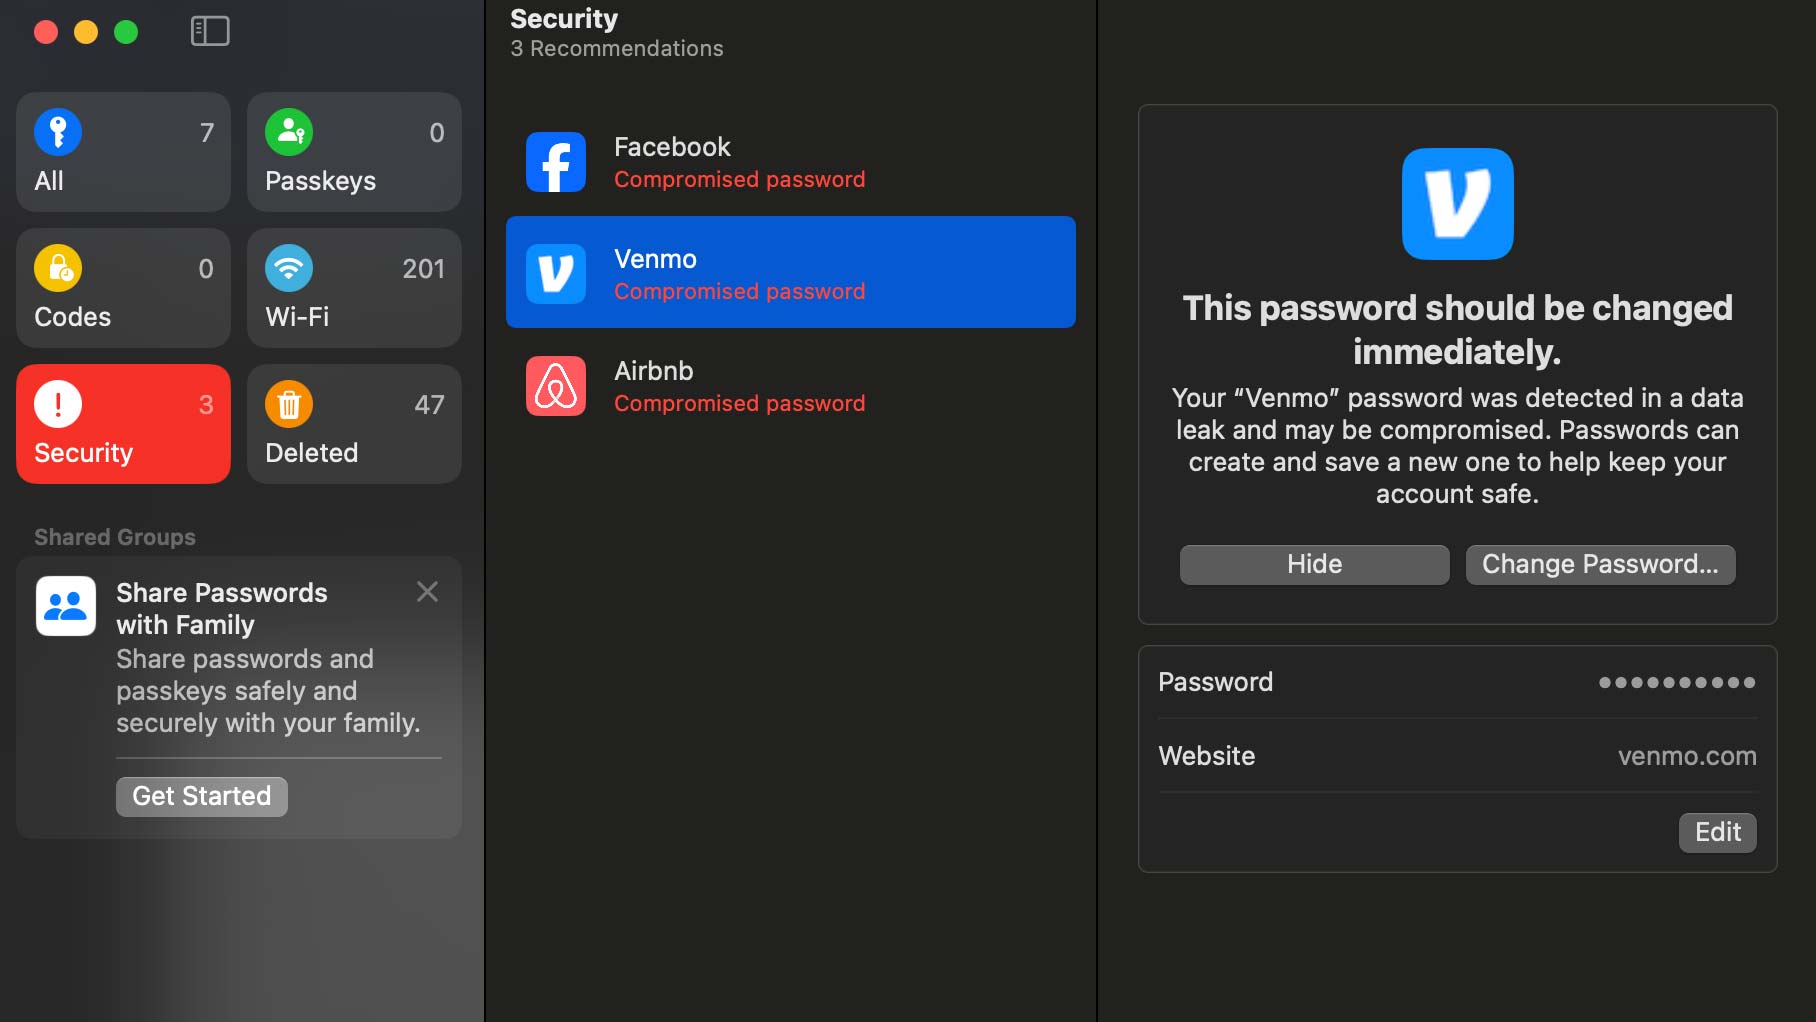Viewport: 1816px width, 1022px height.
Task: Show saved Wi-Fi passwords
Action: 354,289
